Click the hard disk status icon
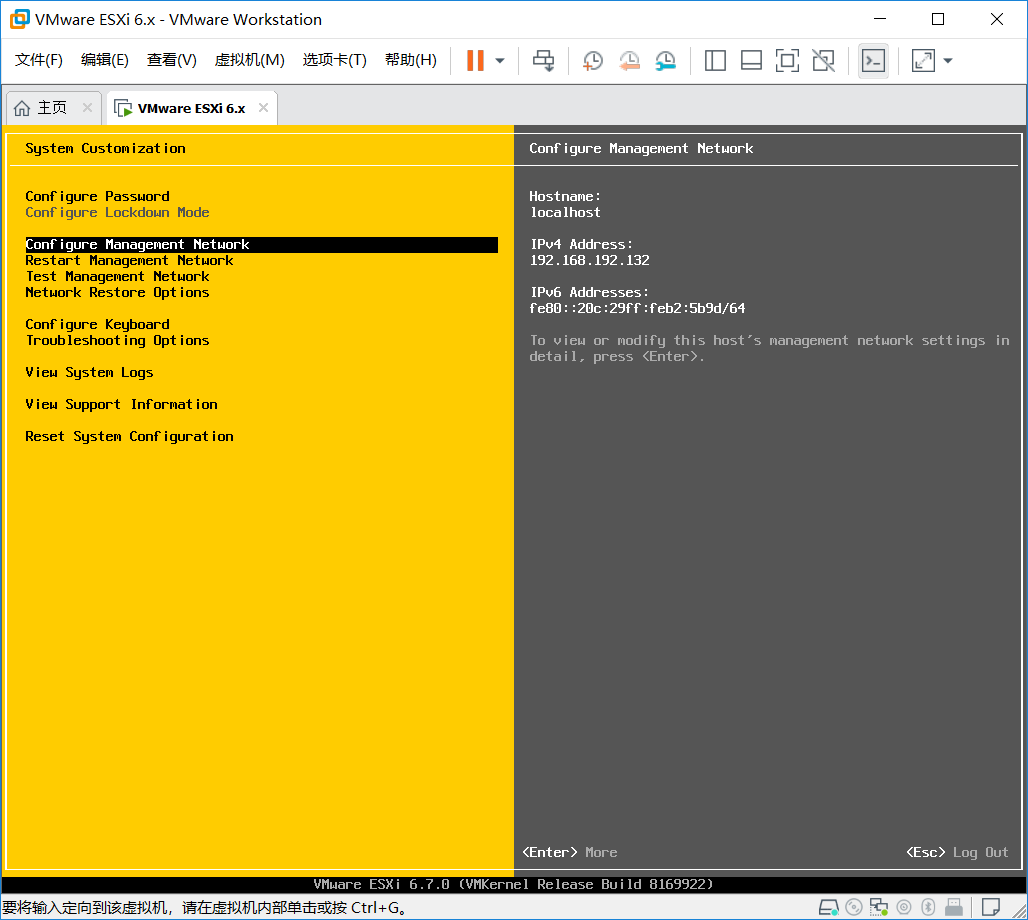 pyautogui.click(x=829, y=908)
